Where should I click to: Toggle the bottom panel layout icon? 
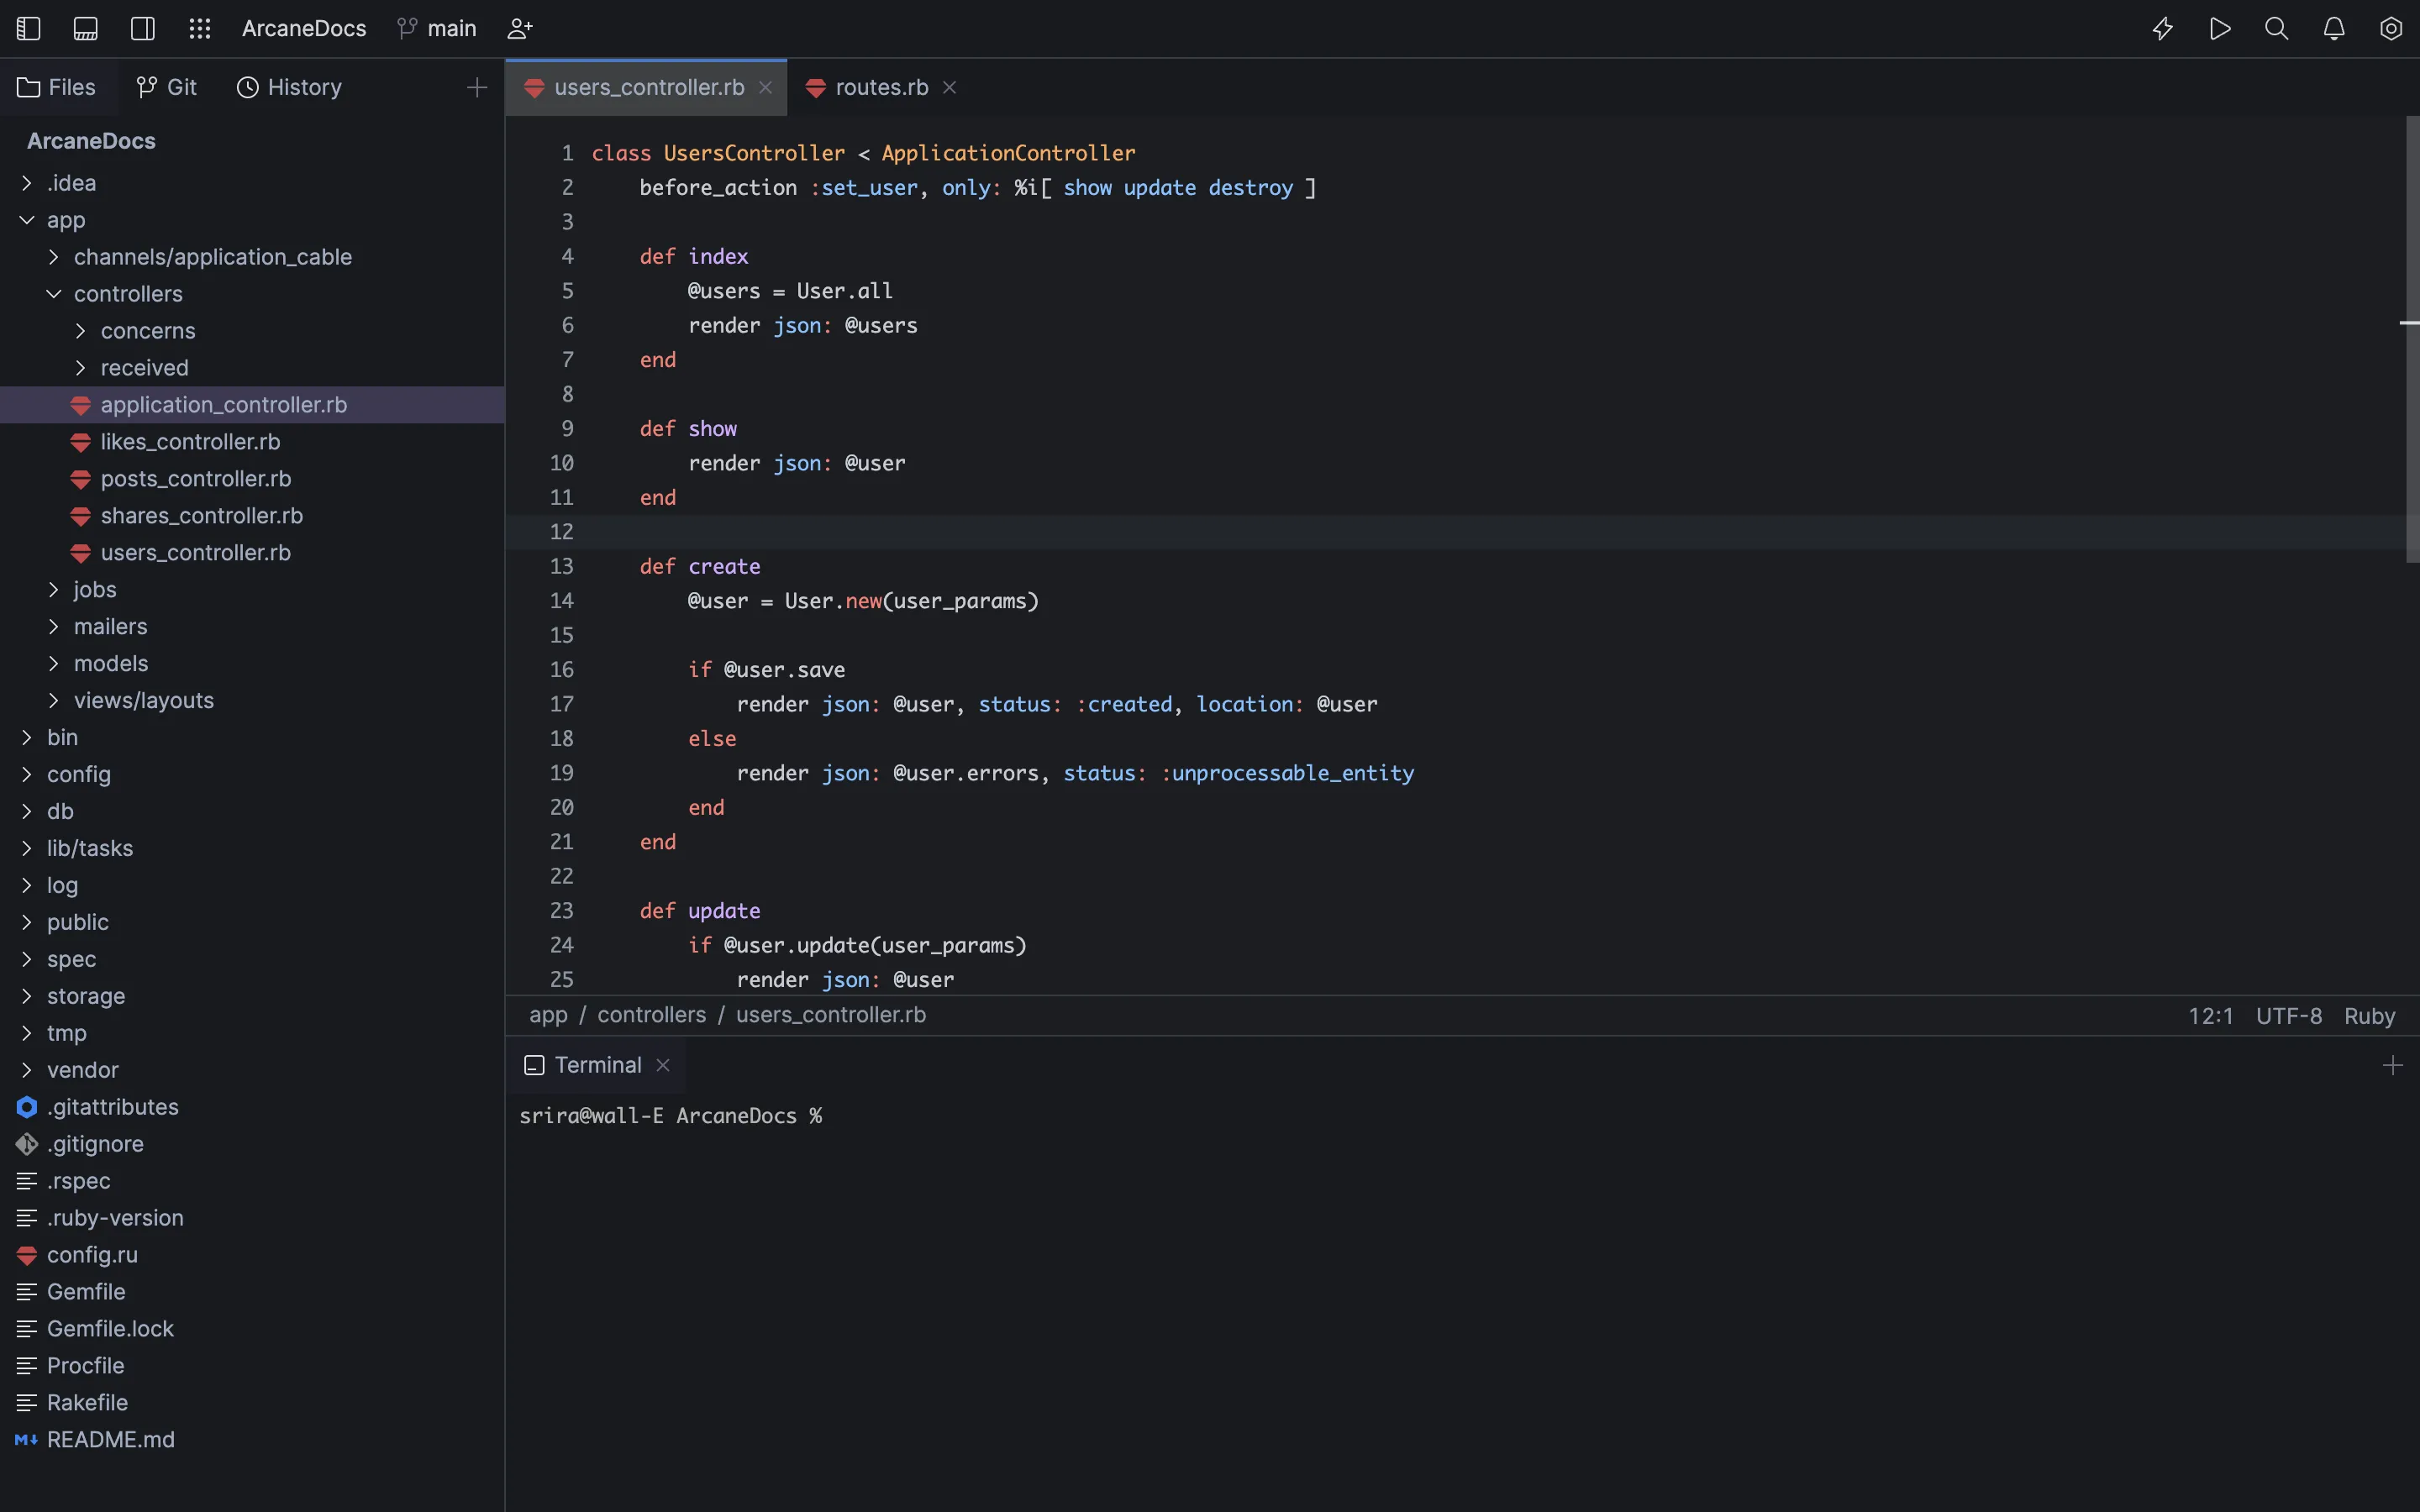(86, 28)
